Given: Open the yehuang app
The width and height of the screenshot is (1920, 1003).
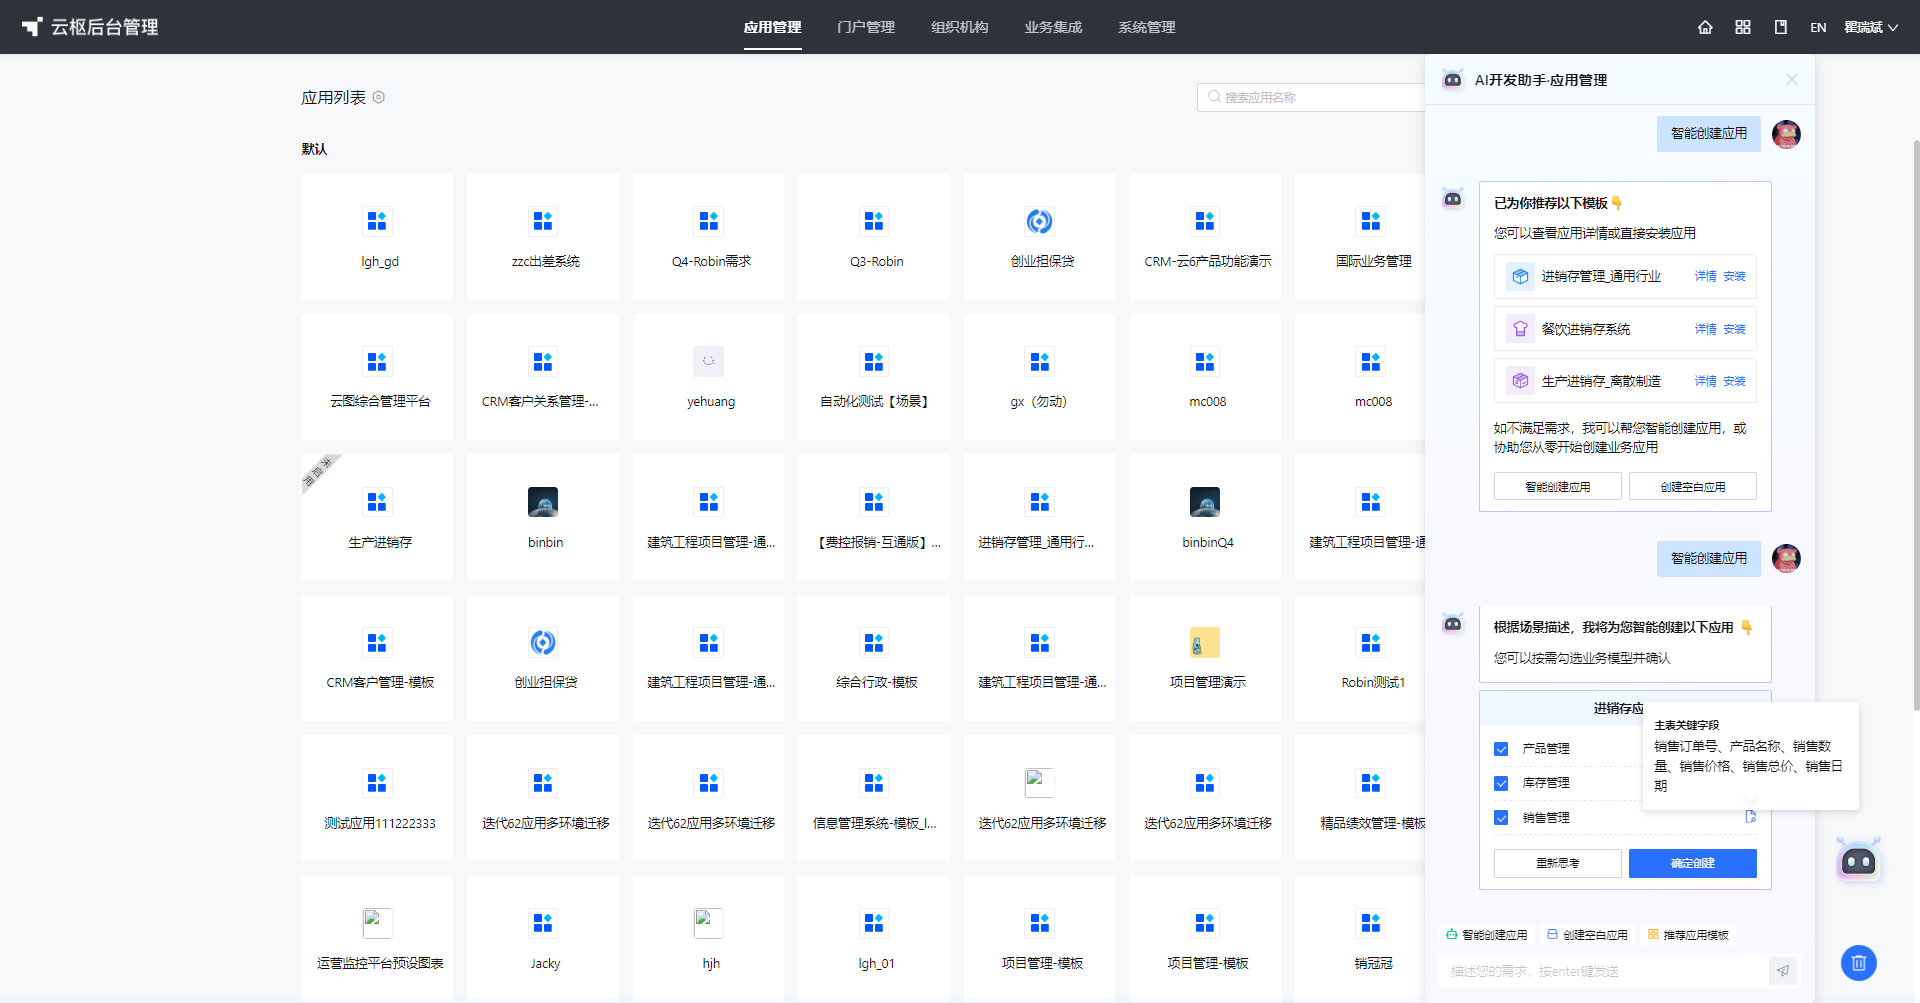Looking at the screenshot, I should point(709,377).
